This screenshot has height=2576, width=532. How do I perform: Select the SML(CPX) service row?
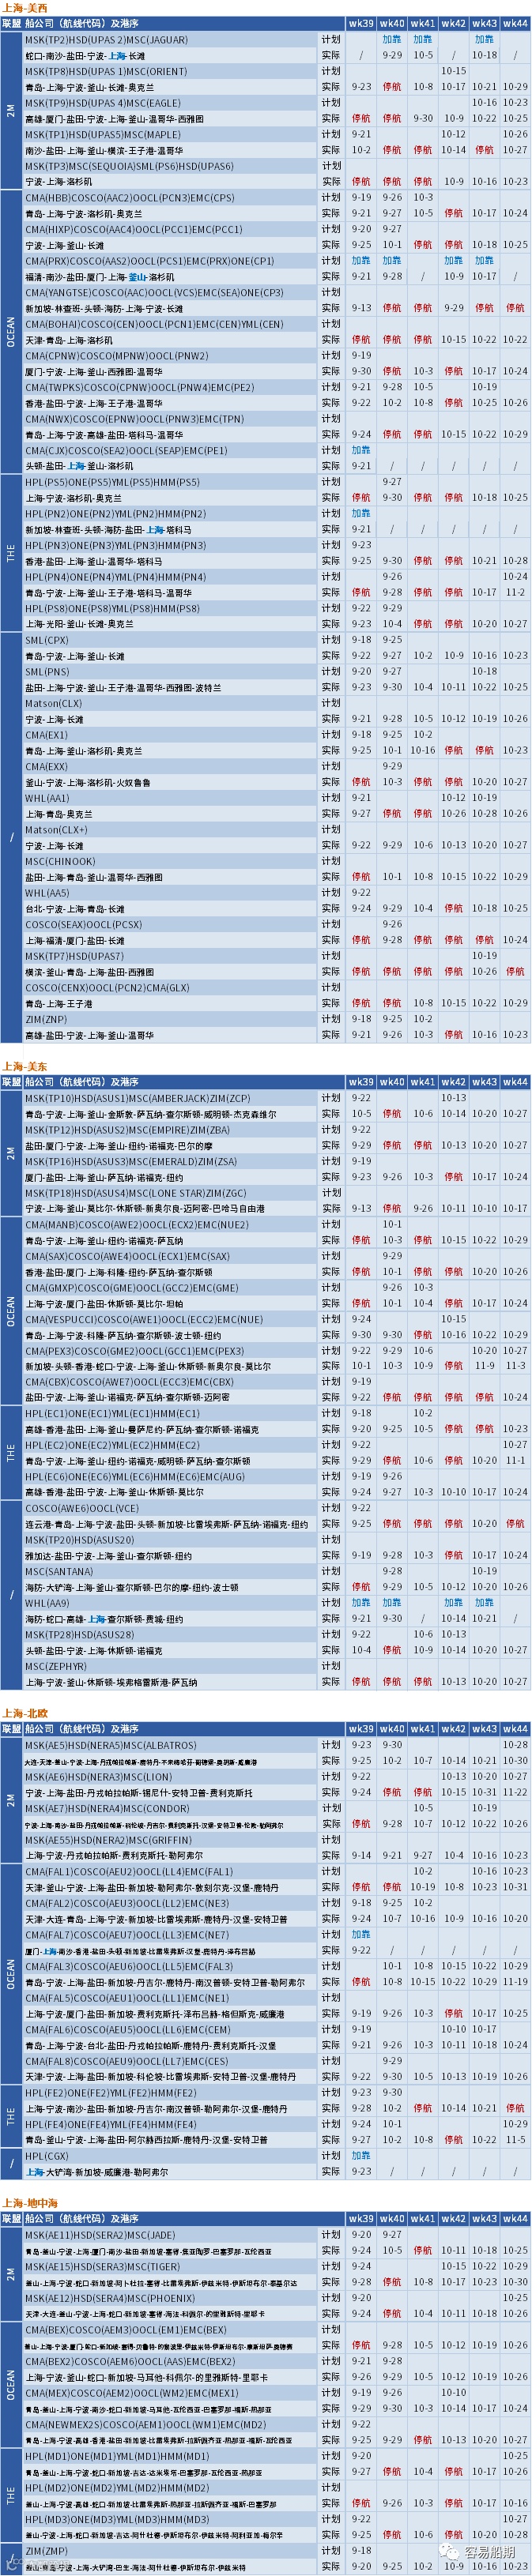[170, 640]
